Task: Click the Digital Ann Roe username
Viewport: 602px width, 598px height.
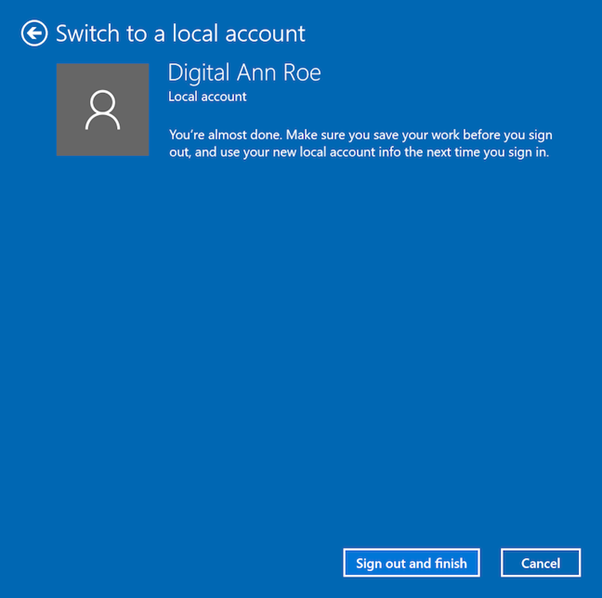Action: (244, 73)
